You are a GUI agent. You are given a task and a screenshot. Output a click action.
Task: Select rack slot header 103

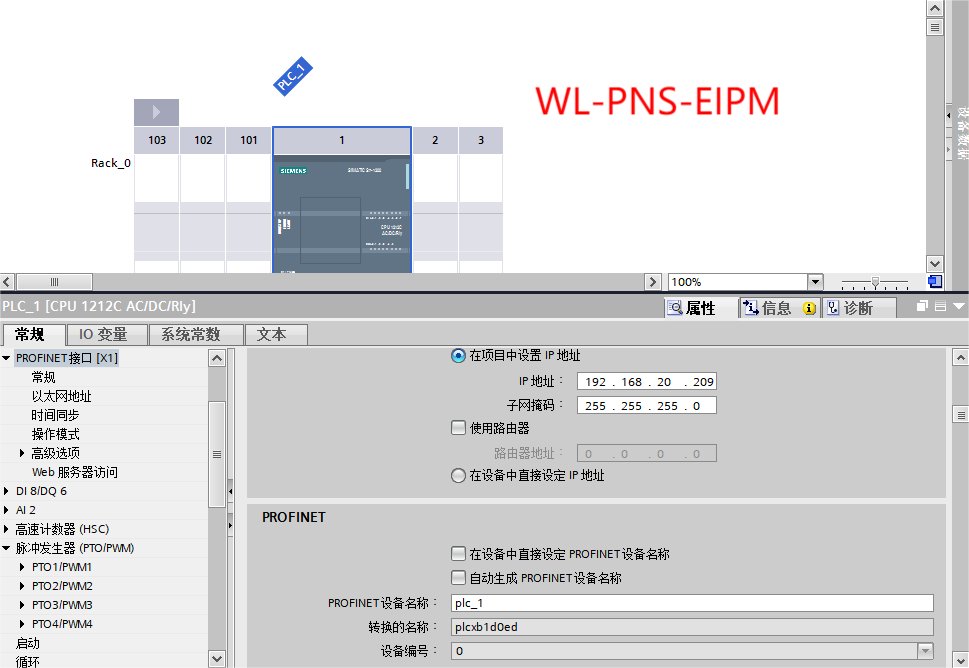tap(157, 140)
